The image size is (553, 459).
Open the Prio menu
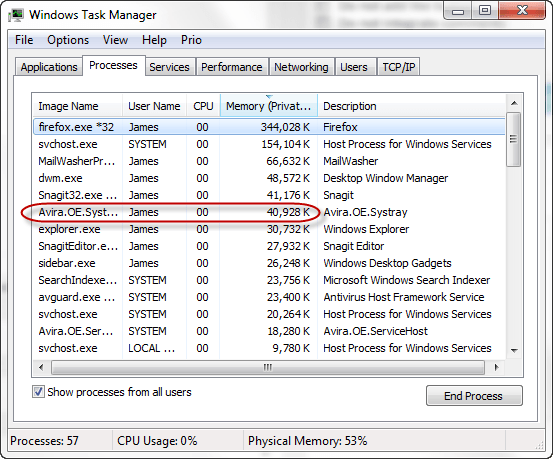click(x=191, y=40)
